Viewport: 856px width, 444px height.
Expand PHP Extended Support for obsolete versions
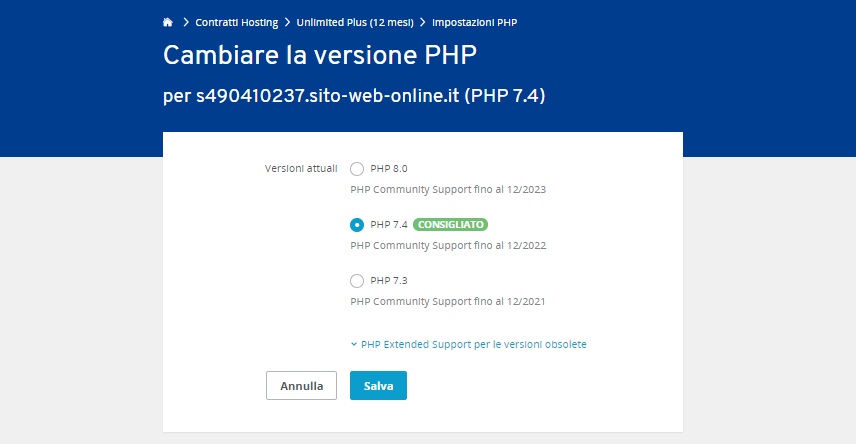coord(473,344)
